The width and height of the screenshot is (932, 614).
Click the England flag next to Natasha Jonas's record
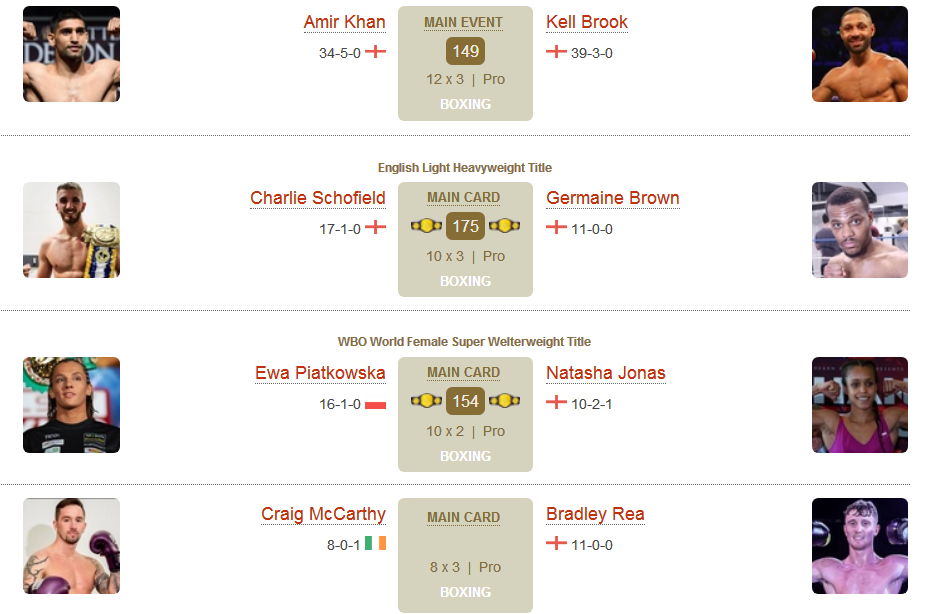click(556, 402)
